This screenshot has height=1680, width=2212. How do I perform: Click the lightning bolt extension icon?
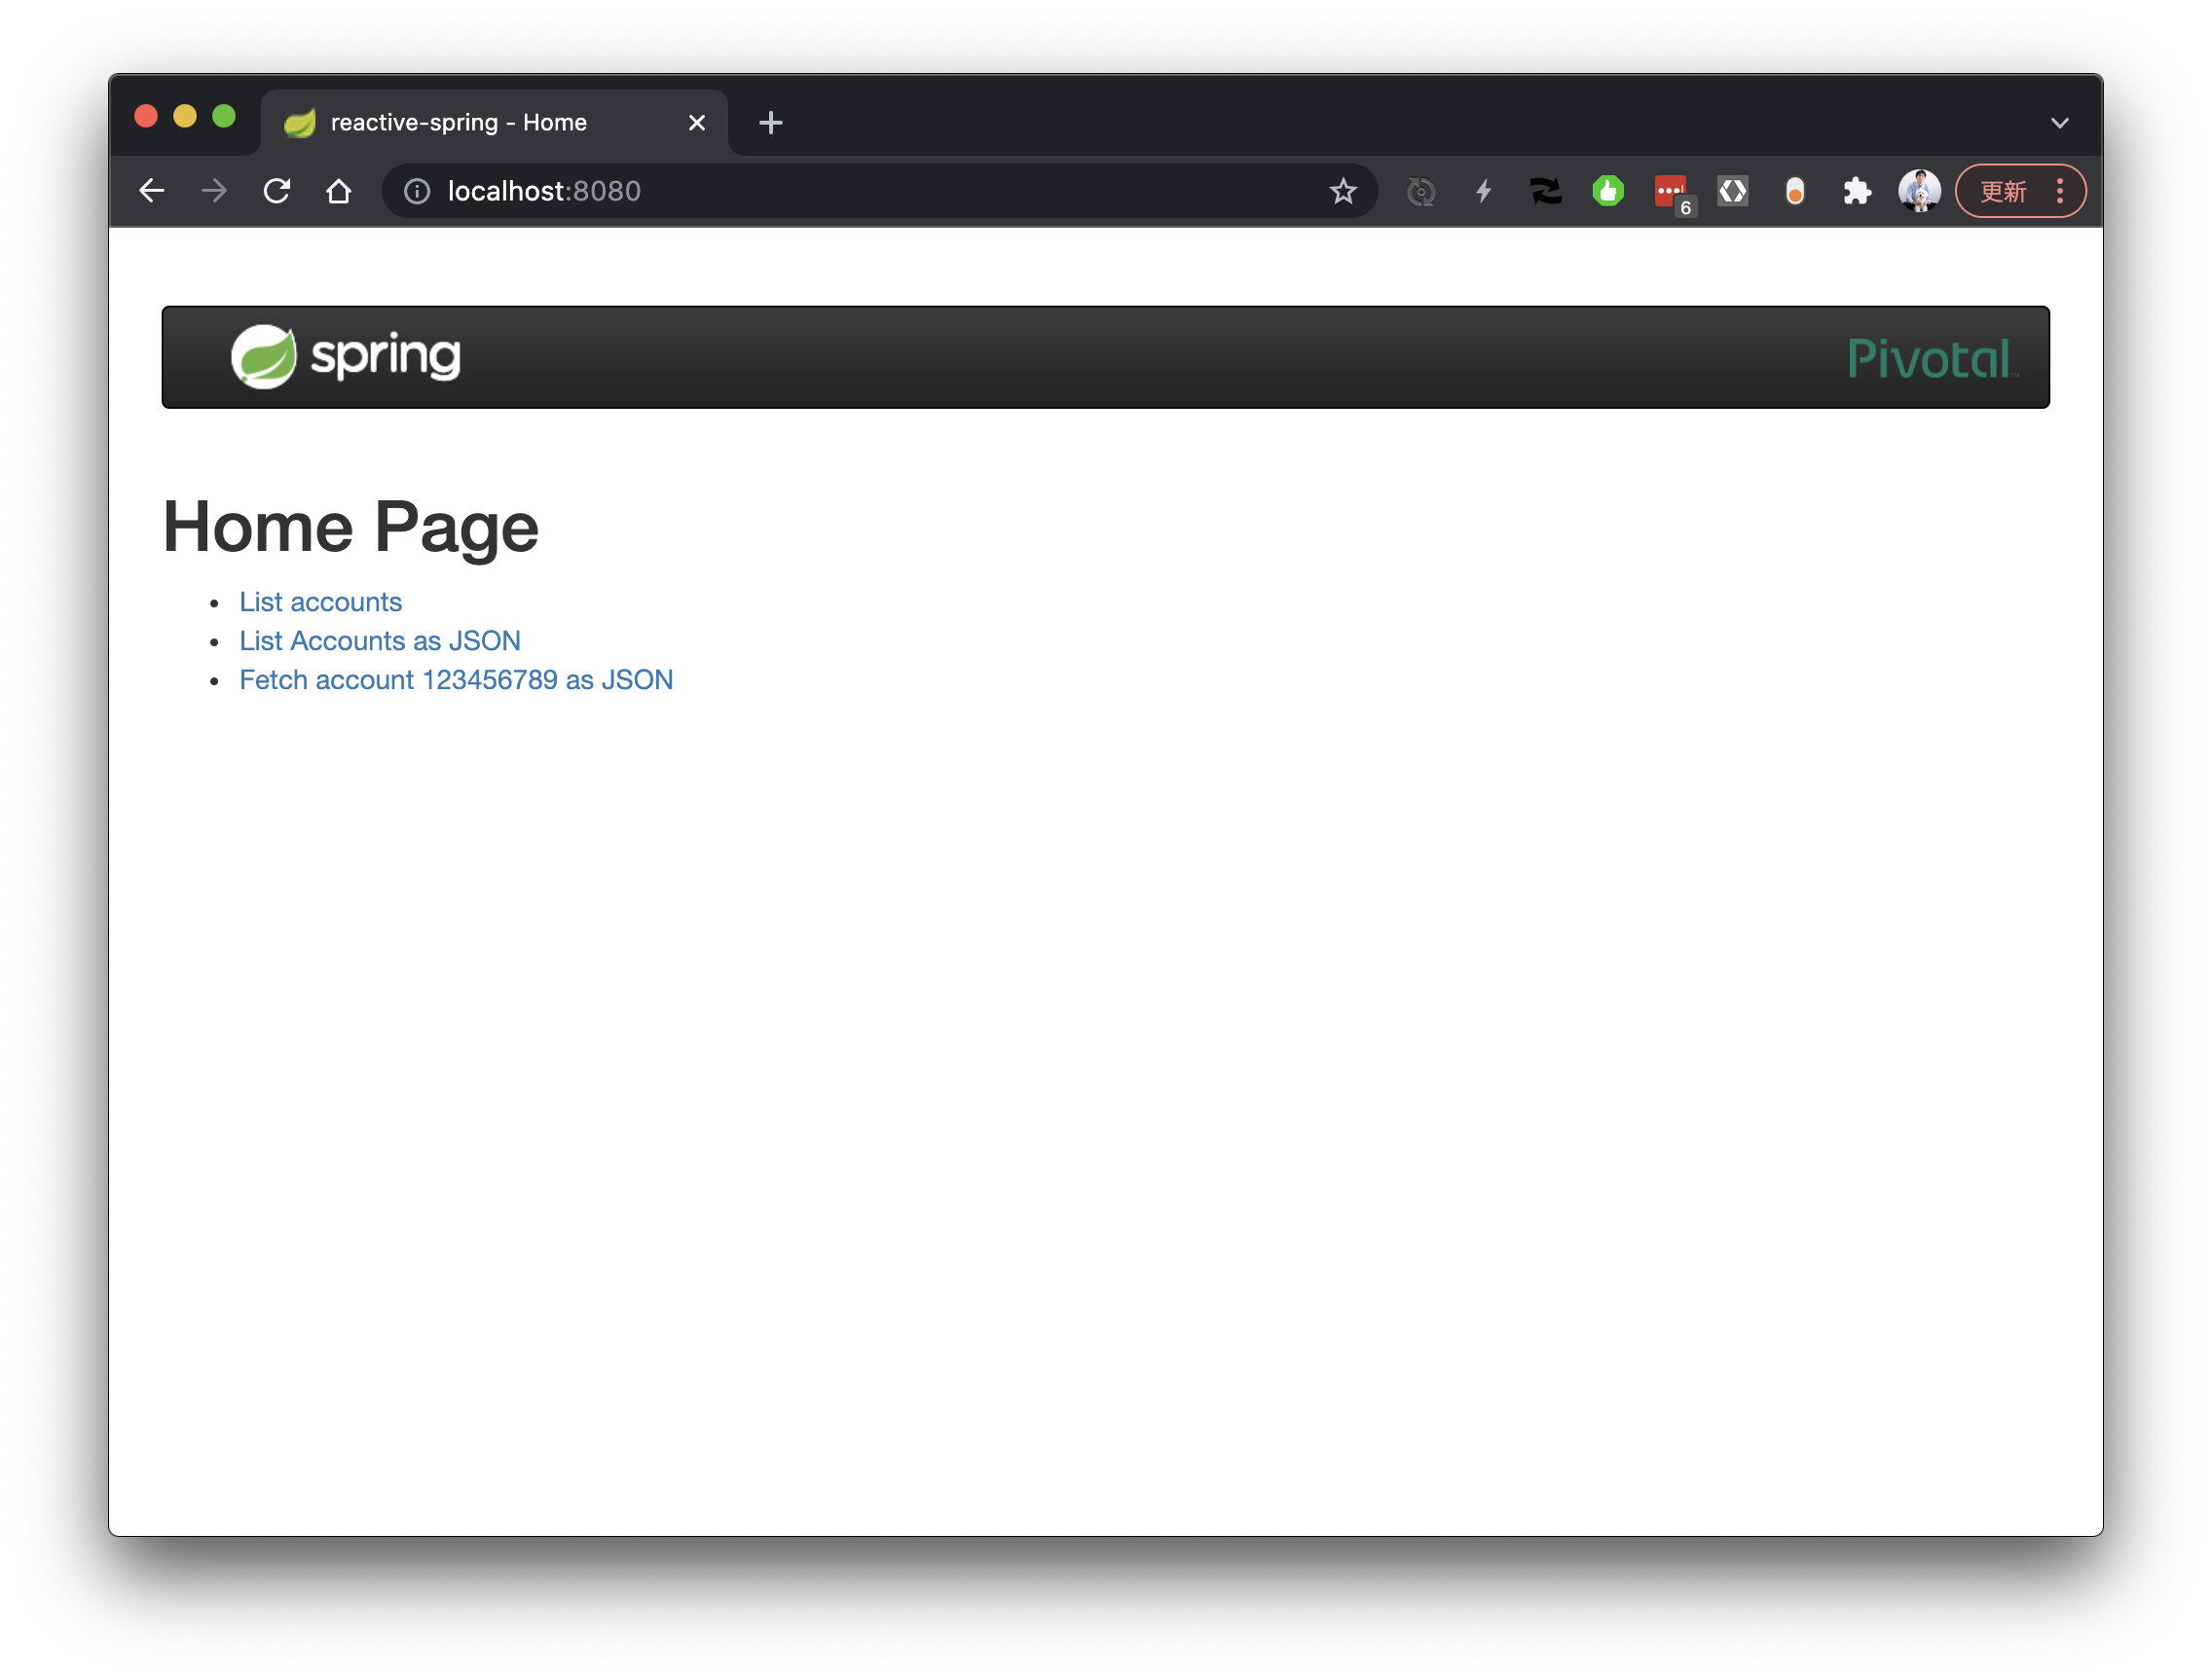pyautogui.click(x=1483, y=191)
